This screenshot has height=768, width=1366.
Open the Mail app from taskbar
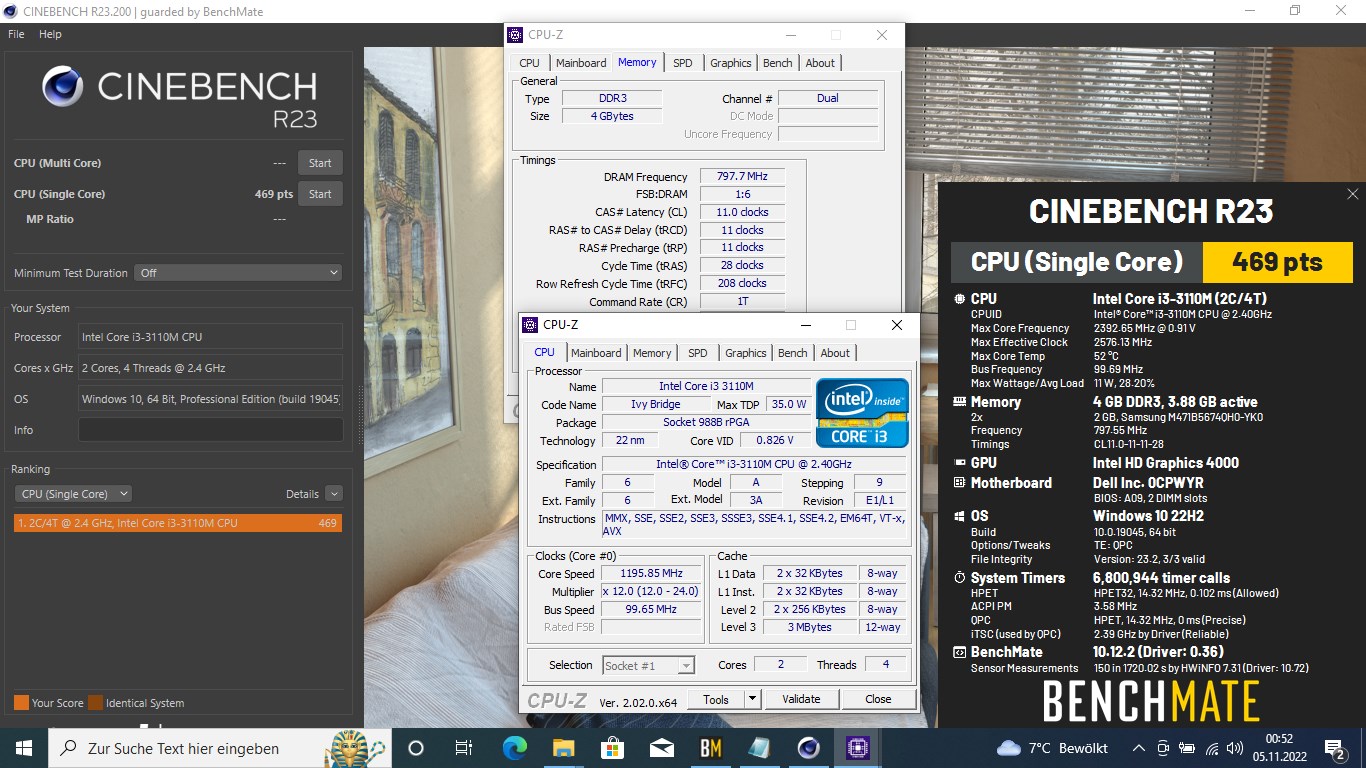[x=661, y=748]
